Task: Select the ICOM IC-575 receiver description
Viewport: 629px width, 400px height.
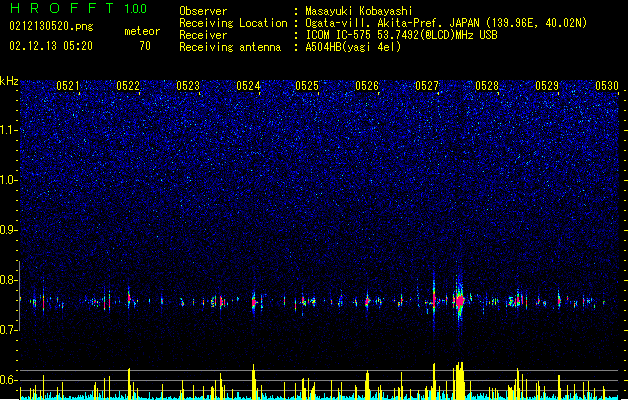Action: click(x=402, y=35)
